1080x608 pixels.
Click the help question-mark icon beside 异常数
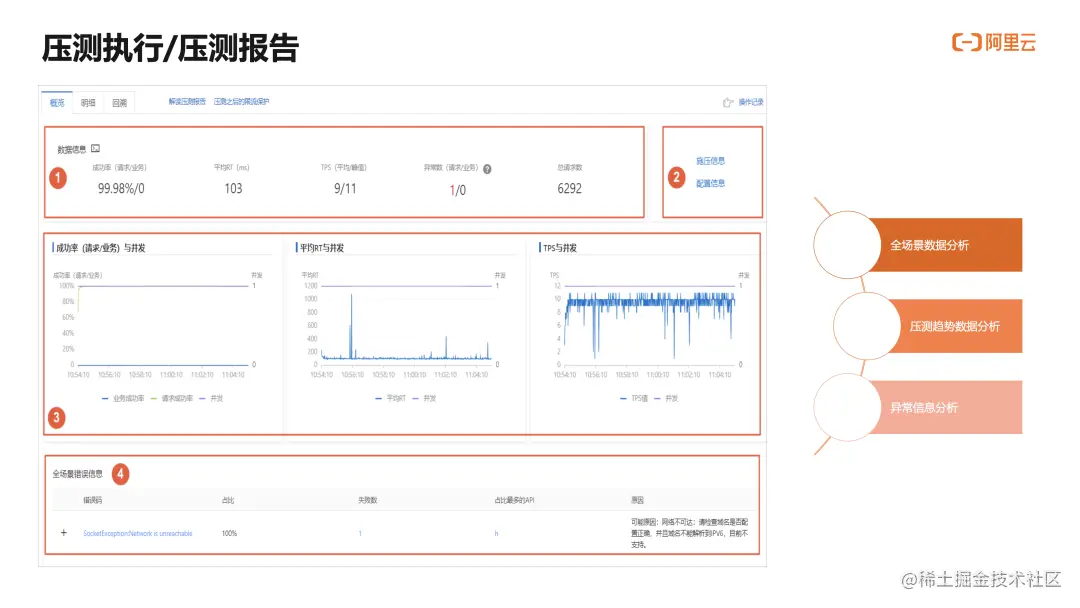(x=487, y=169)
